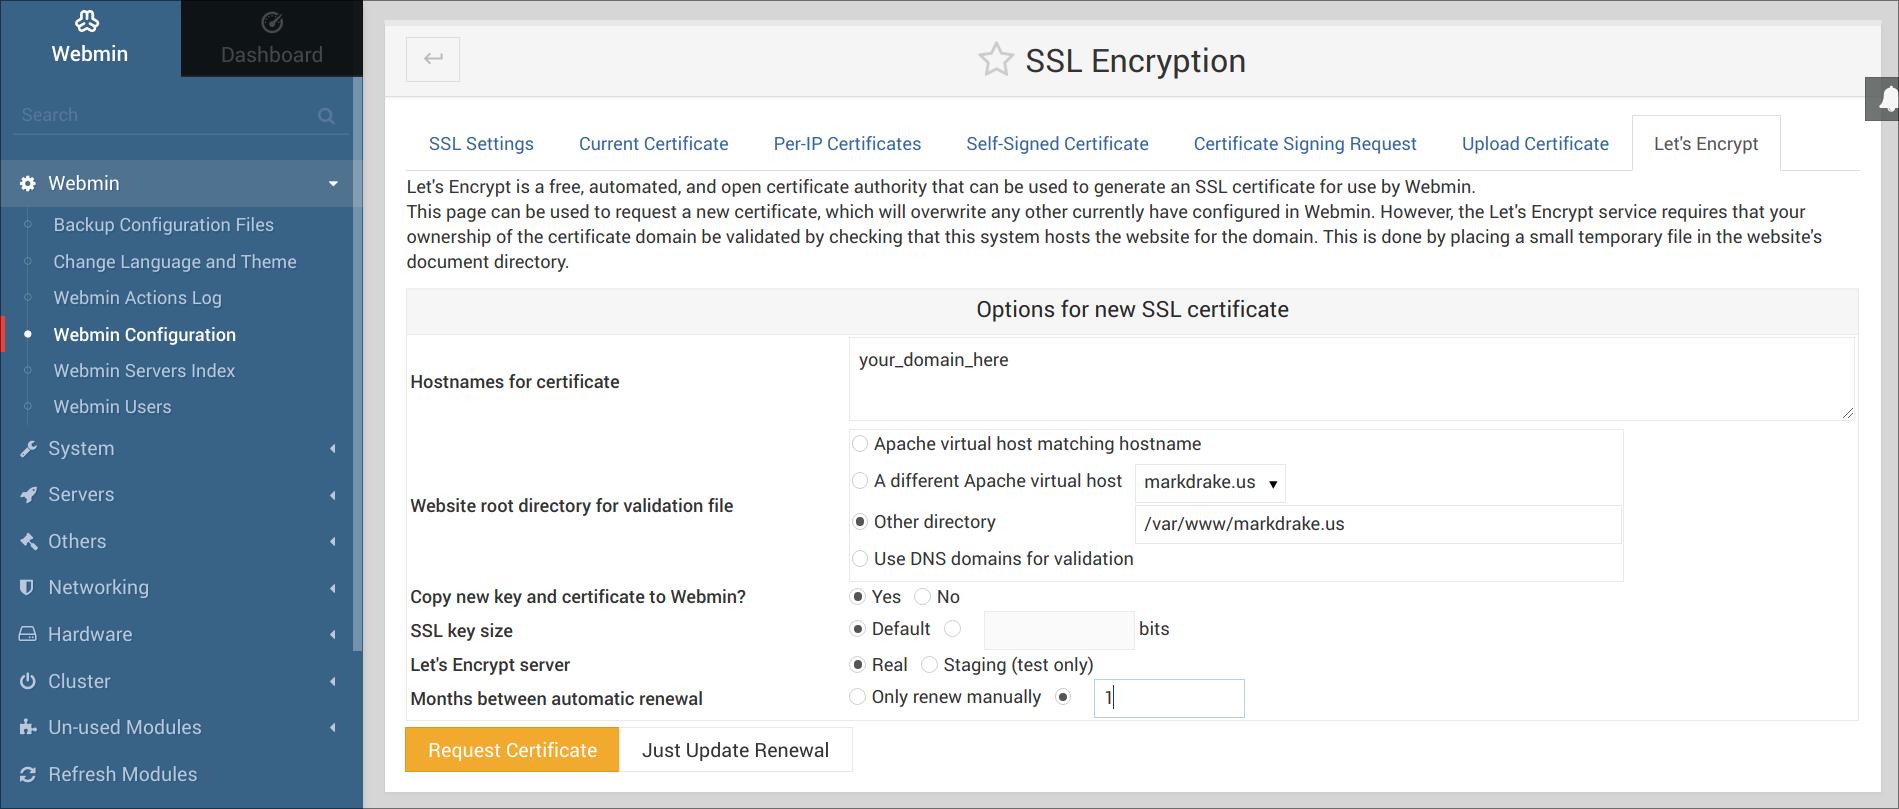Viewport: 1899px width, 809px height.
Task: Click the Cluster power icon
Action: (28, 681)
